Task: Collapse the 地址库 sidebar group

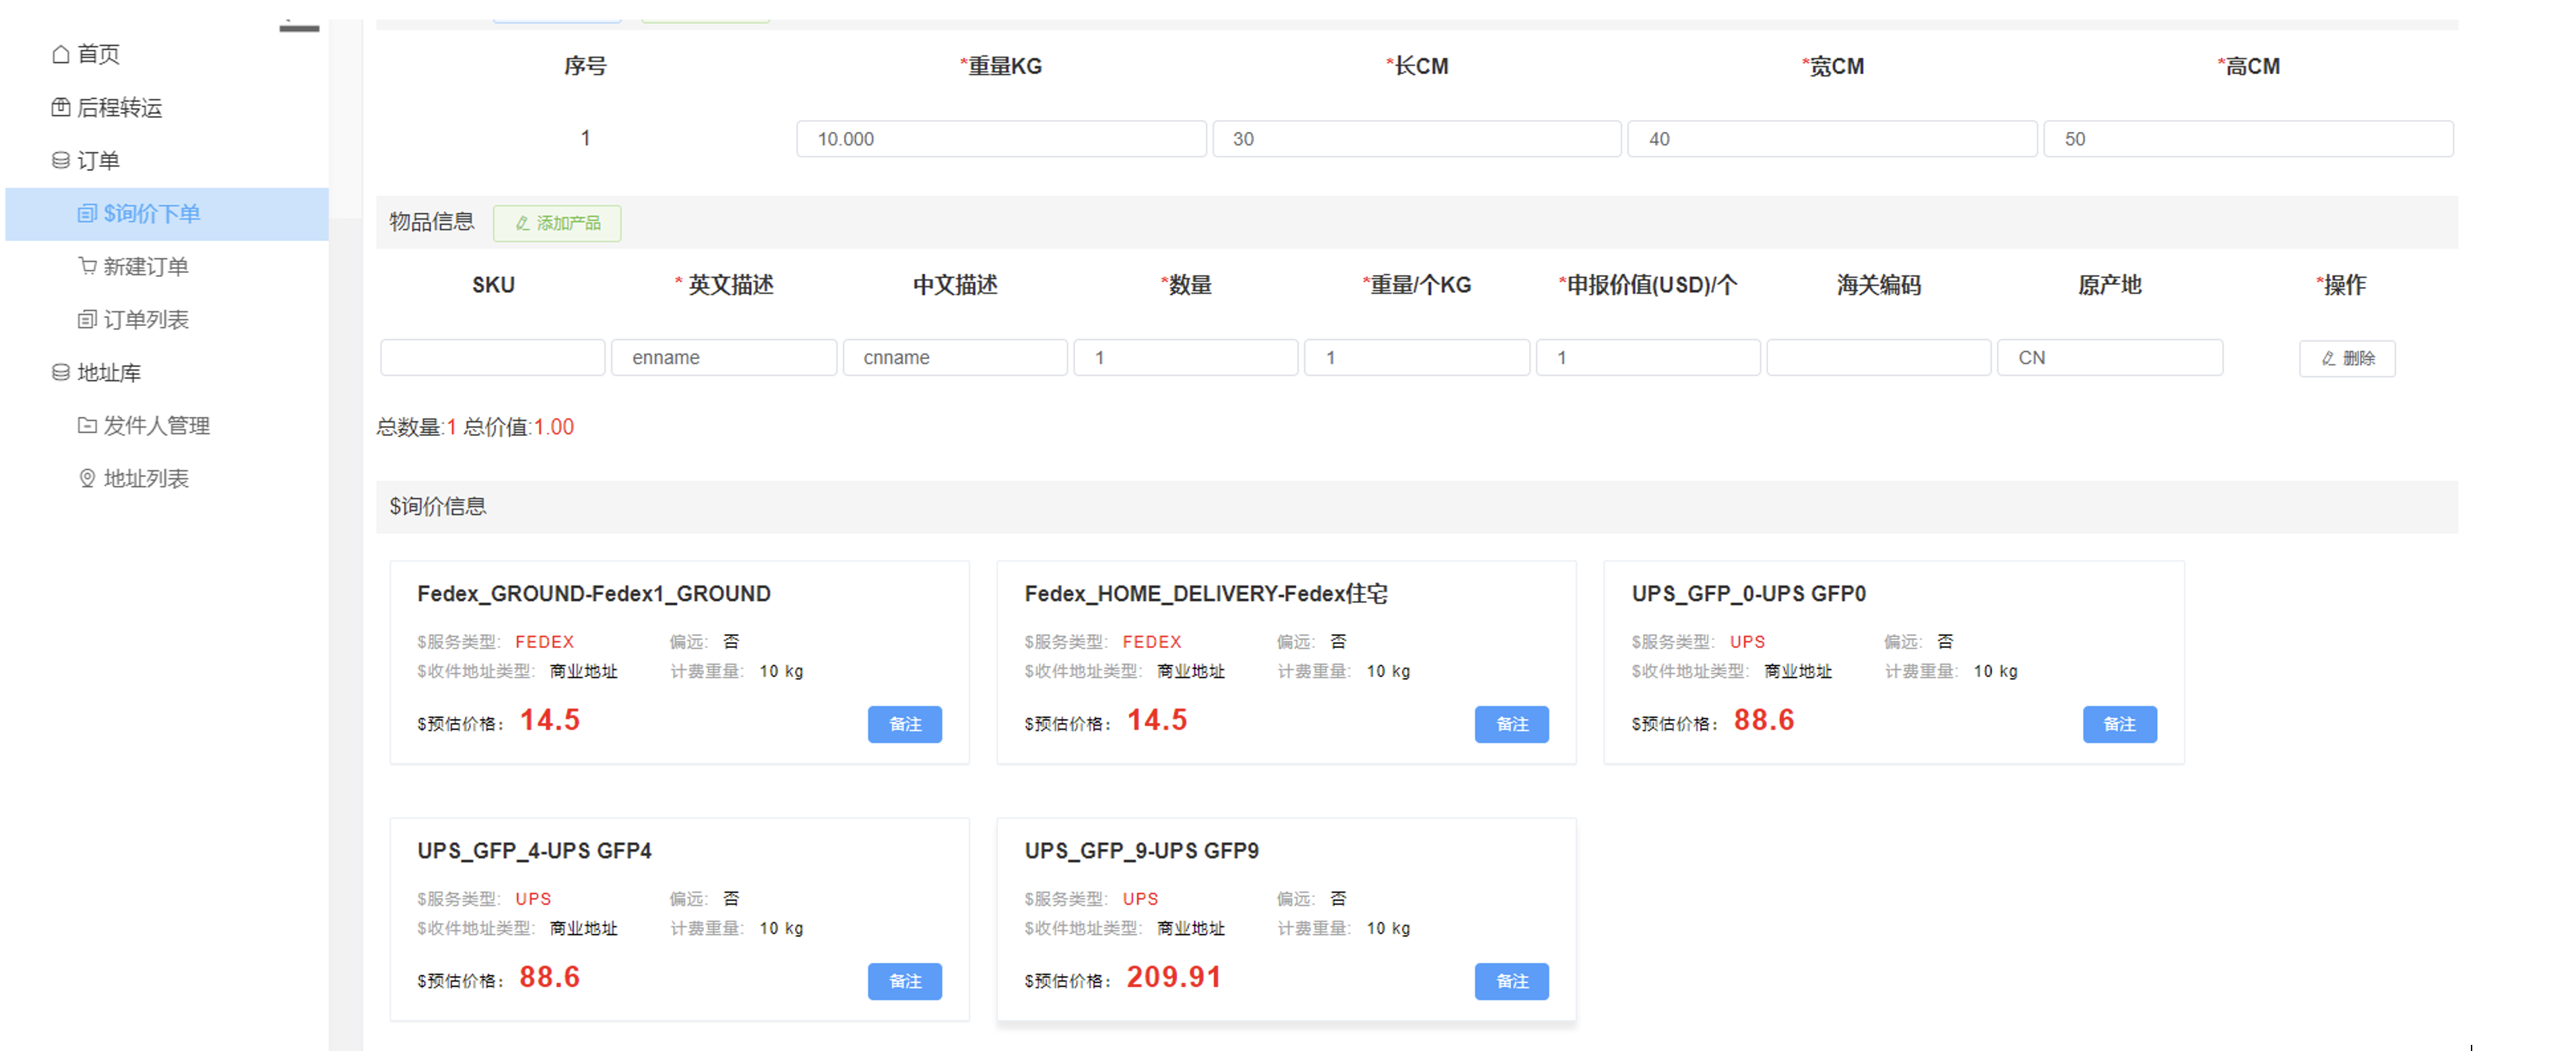Action: point(108,372)
